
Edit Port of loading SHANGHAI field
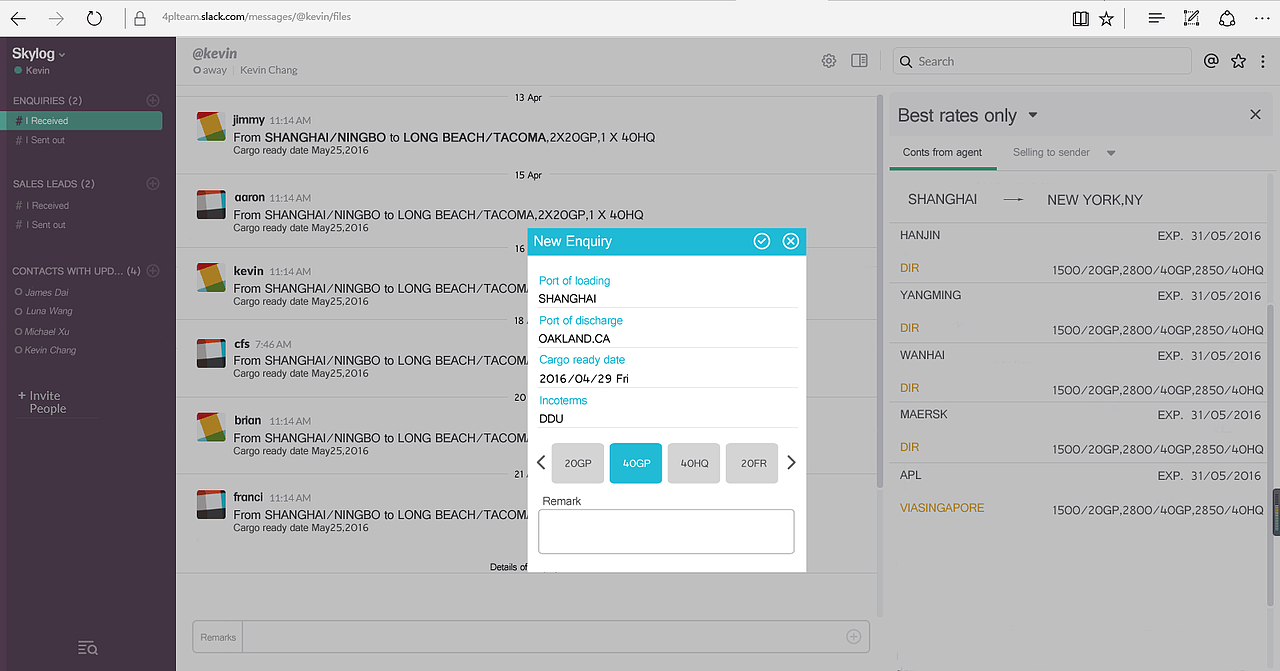[667, 298]
